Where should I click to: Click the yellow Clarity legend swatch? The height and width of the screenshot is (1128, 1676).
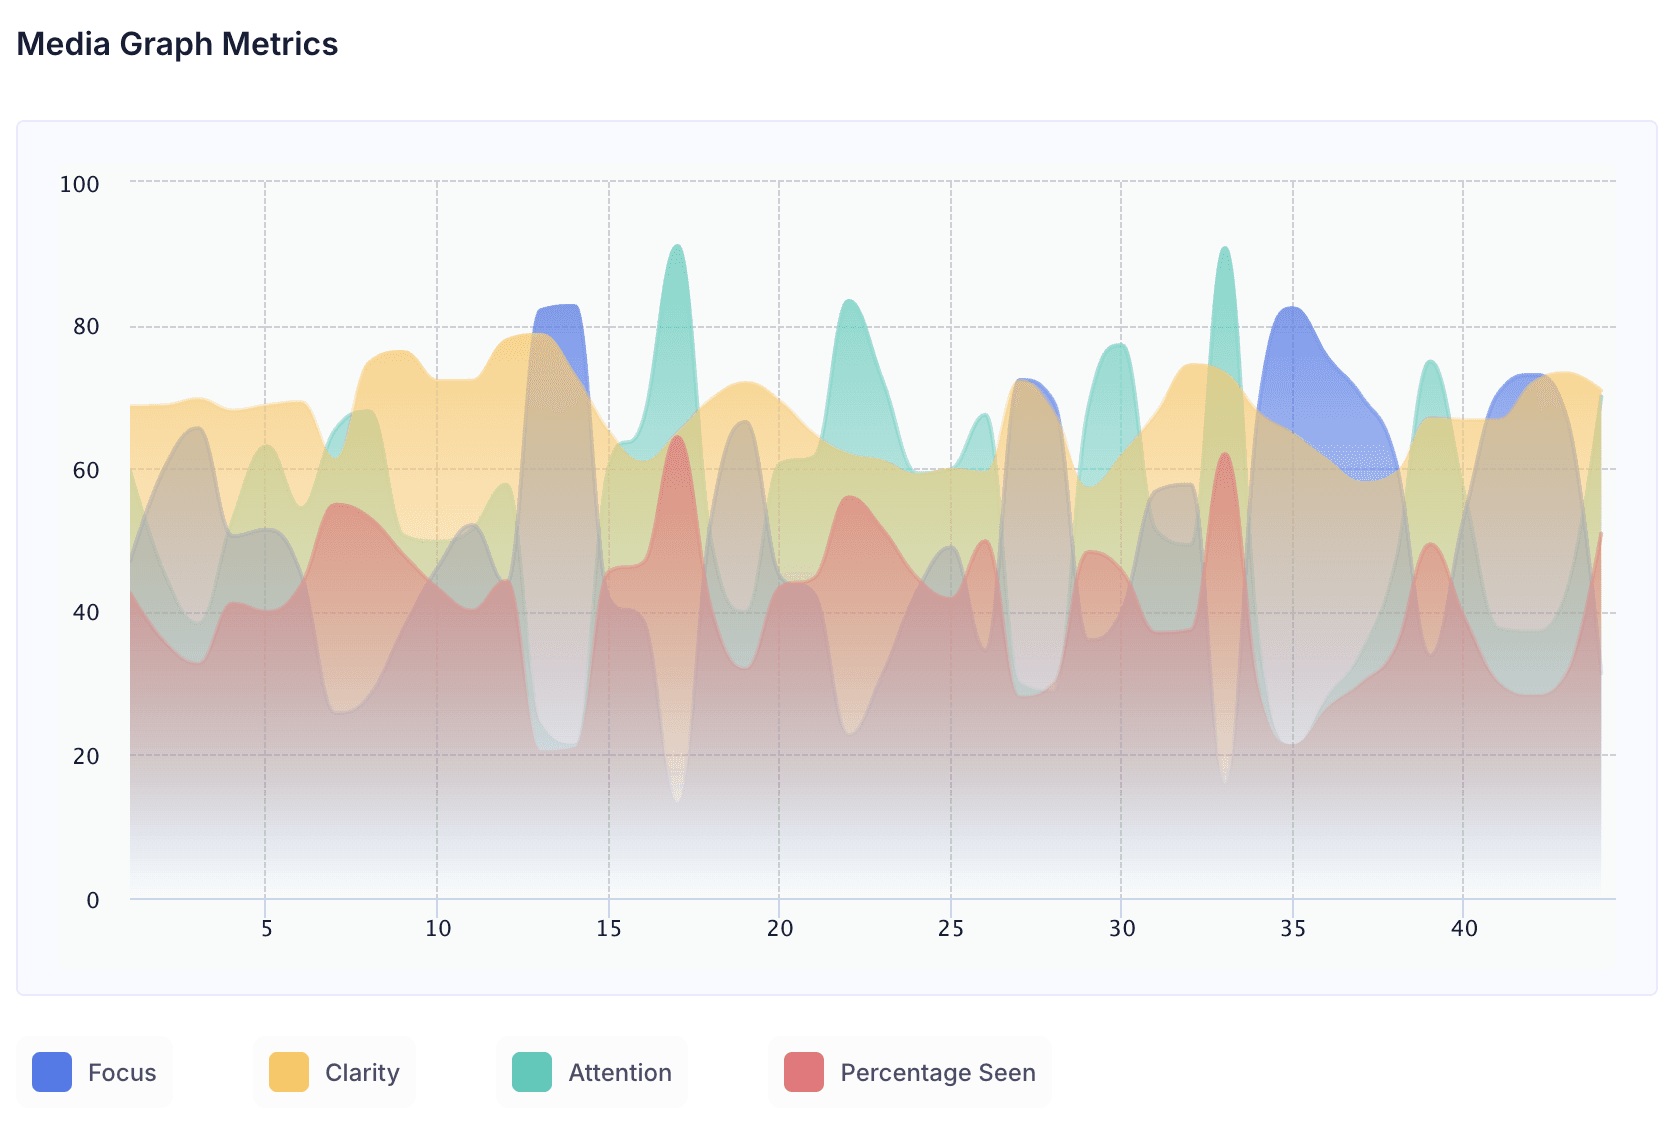click(289, 1072)
